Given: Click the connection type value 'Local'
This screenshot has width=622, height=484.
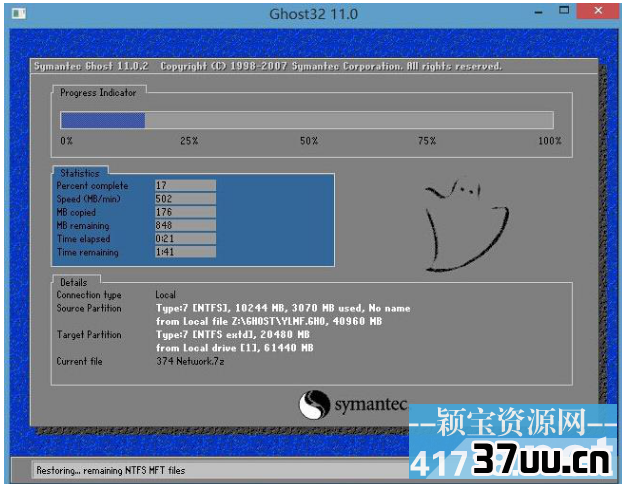Looking at the screenshot, I should click(x=165, y=295).
